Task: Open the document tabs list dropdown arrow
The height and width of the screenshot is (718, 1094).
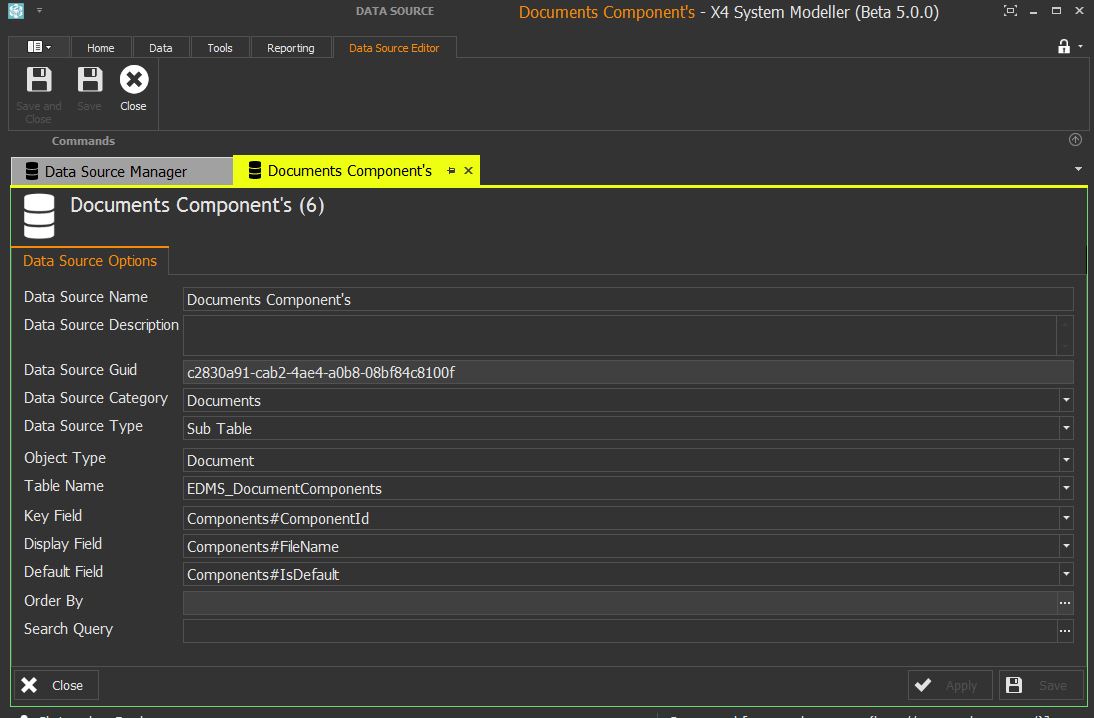Action: [x=1078, y=169]
